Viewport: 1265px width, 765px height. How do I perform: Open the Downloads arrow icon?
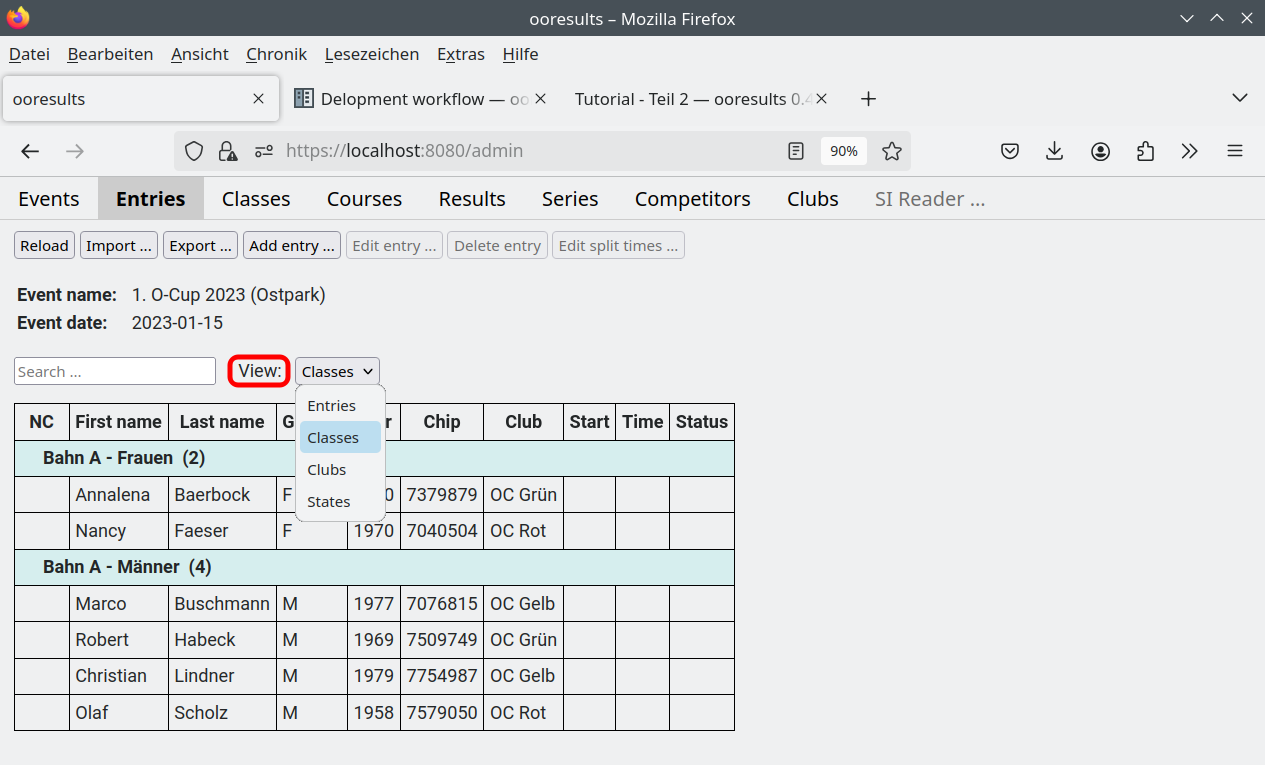pos(1054,151)
